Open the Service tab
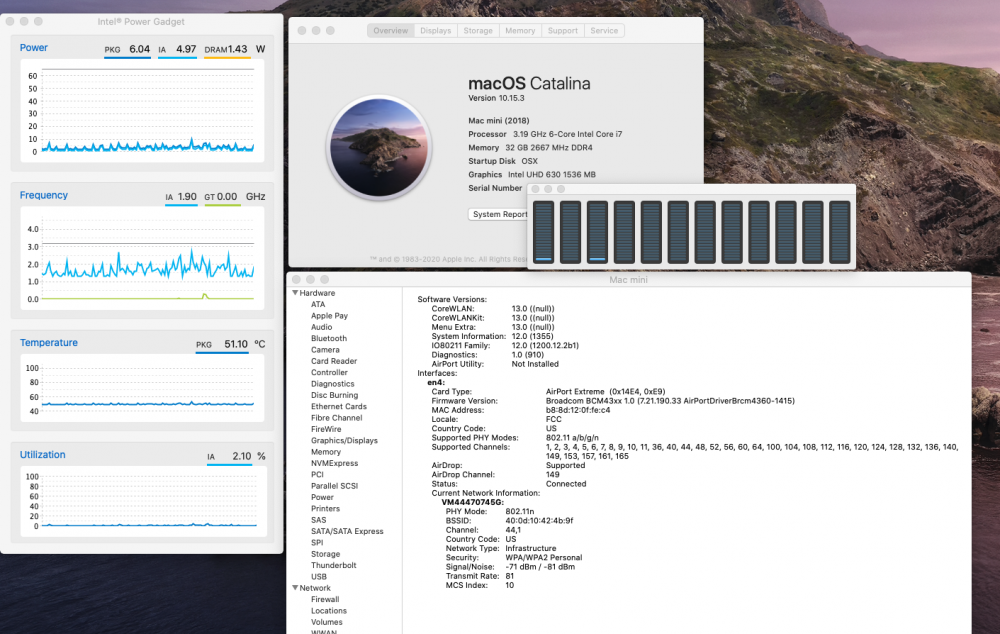This screenshot has width=1000, height=634. coord(604,31)
